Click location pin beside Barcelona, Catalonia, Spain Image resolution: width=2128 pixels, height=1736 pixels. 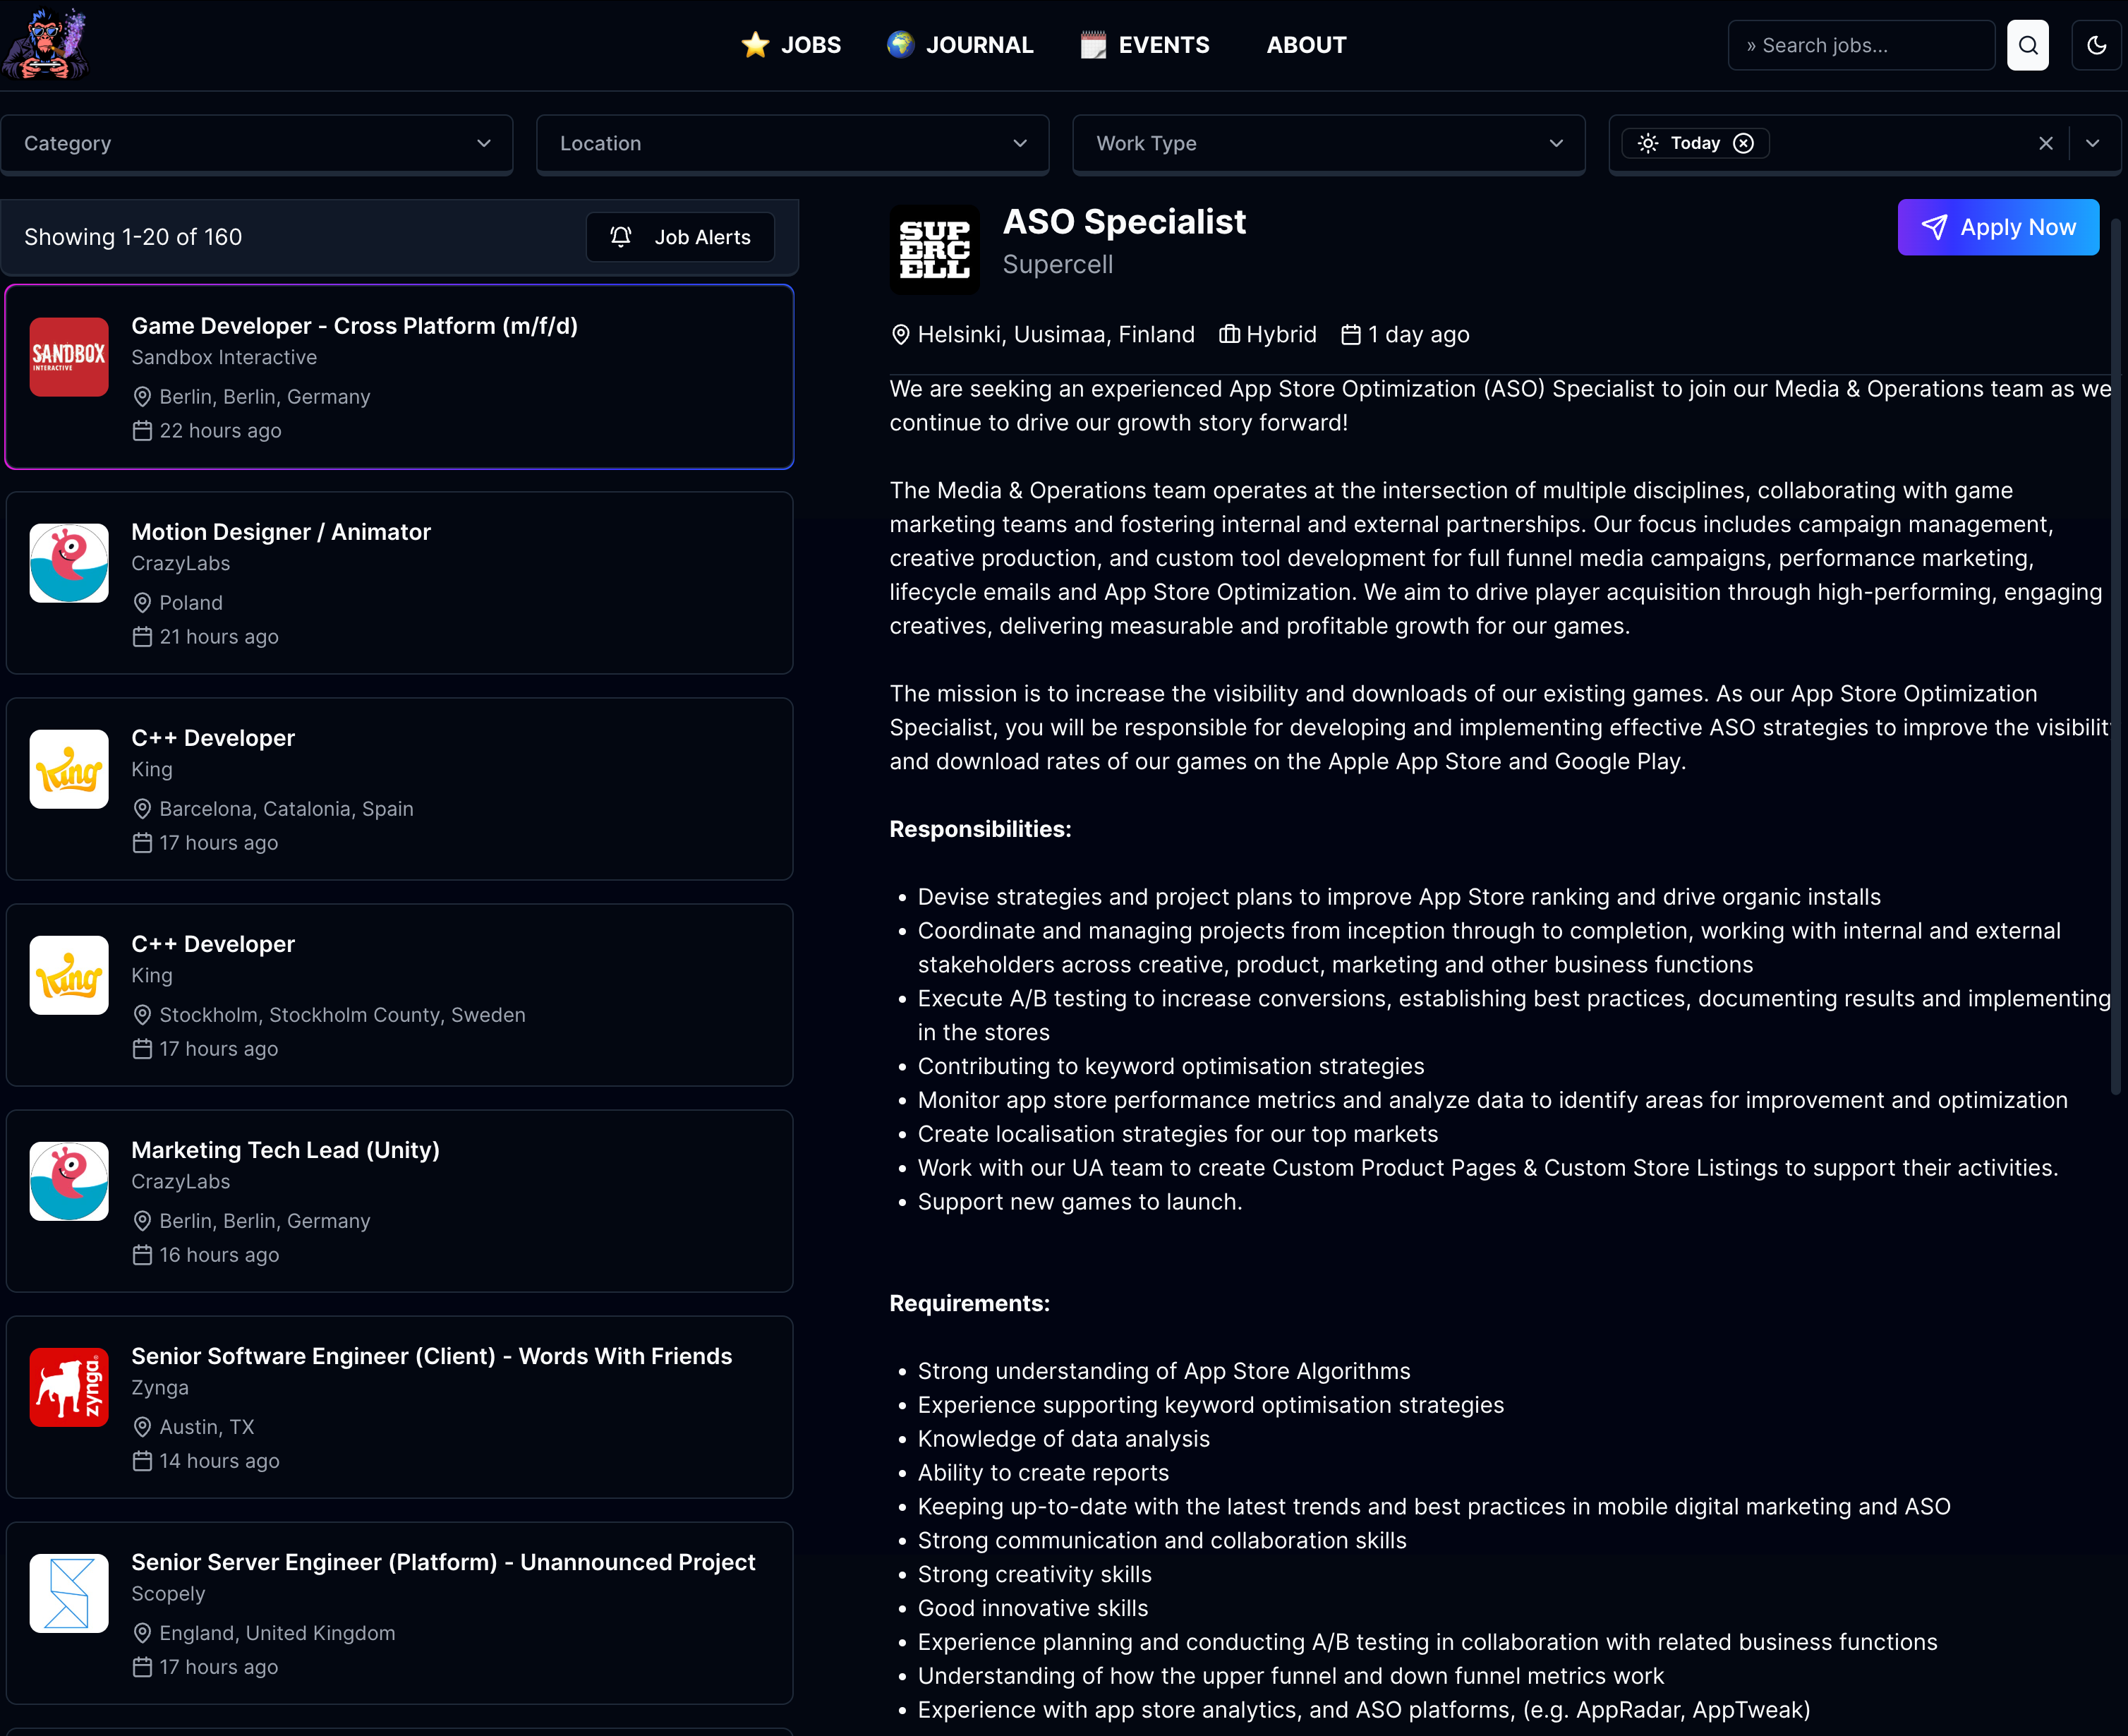pos(142,809)
